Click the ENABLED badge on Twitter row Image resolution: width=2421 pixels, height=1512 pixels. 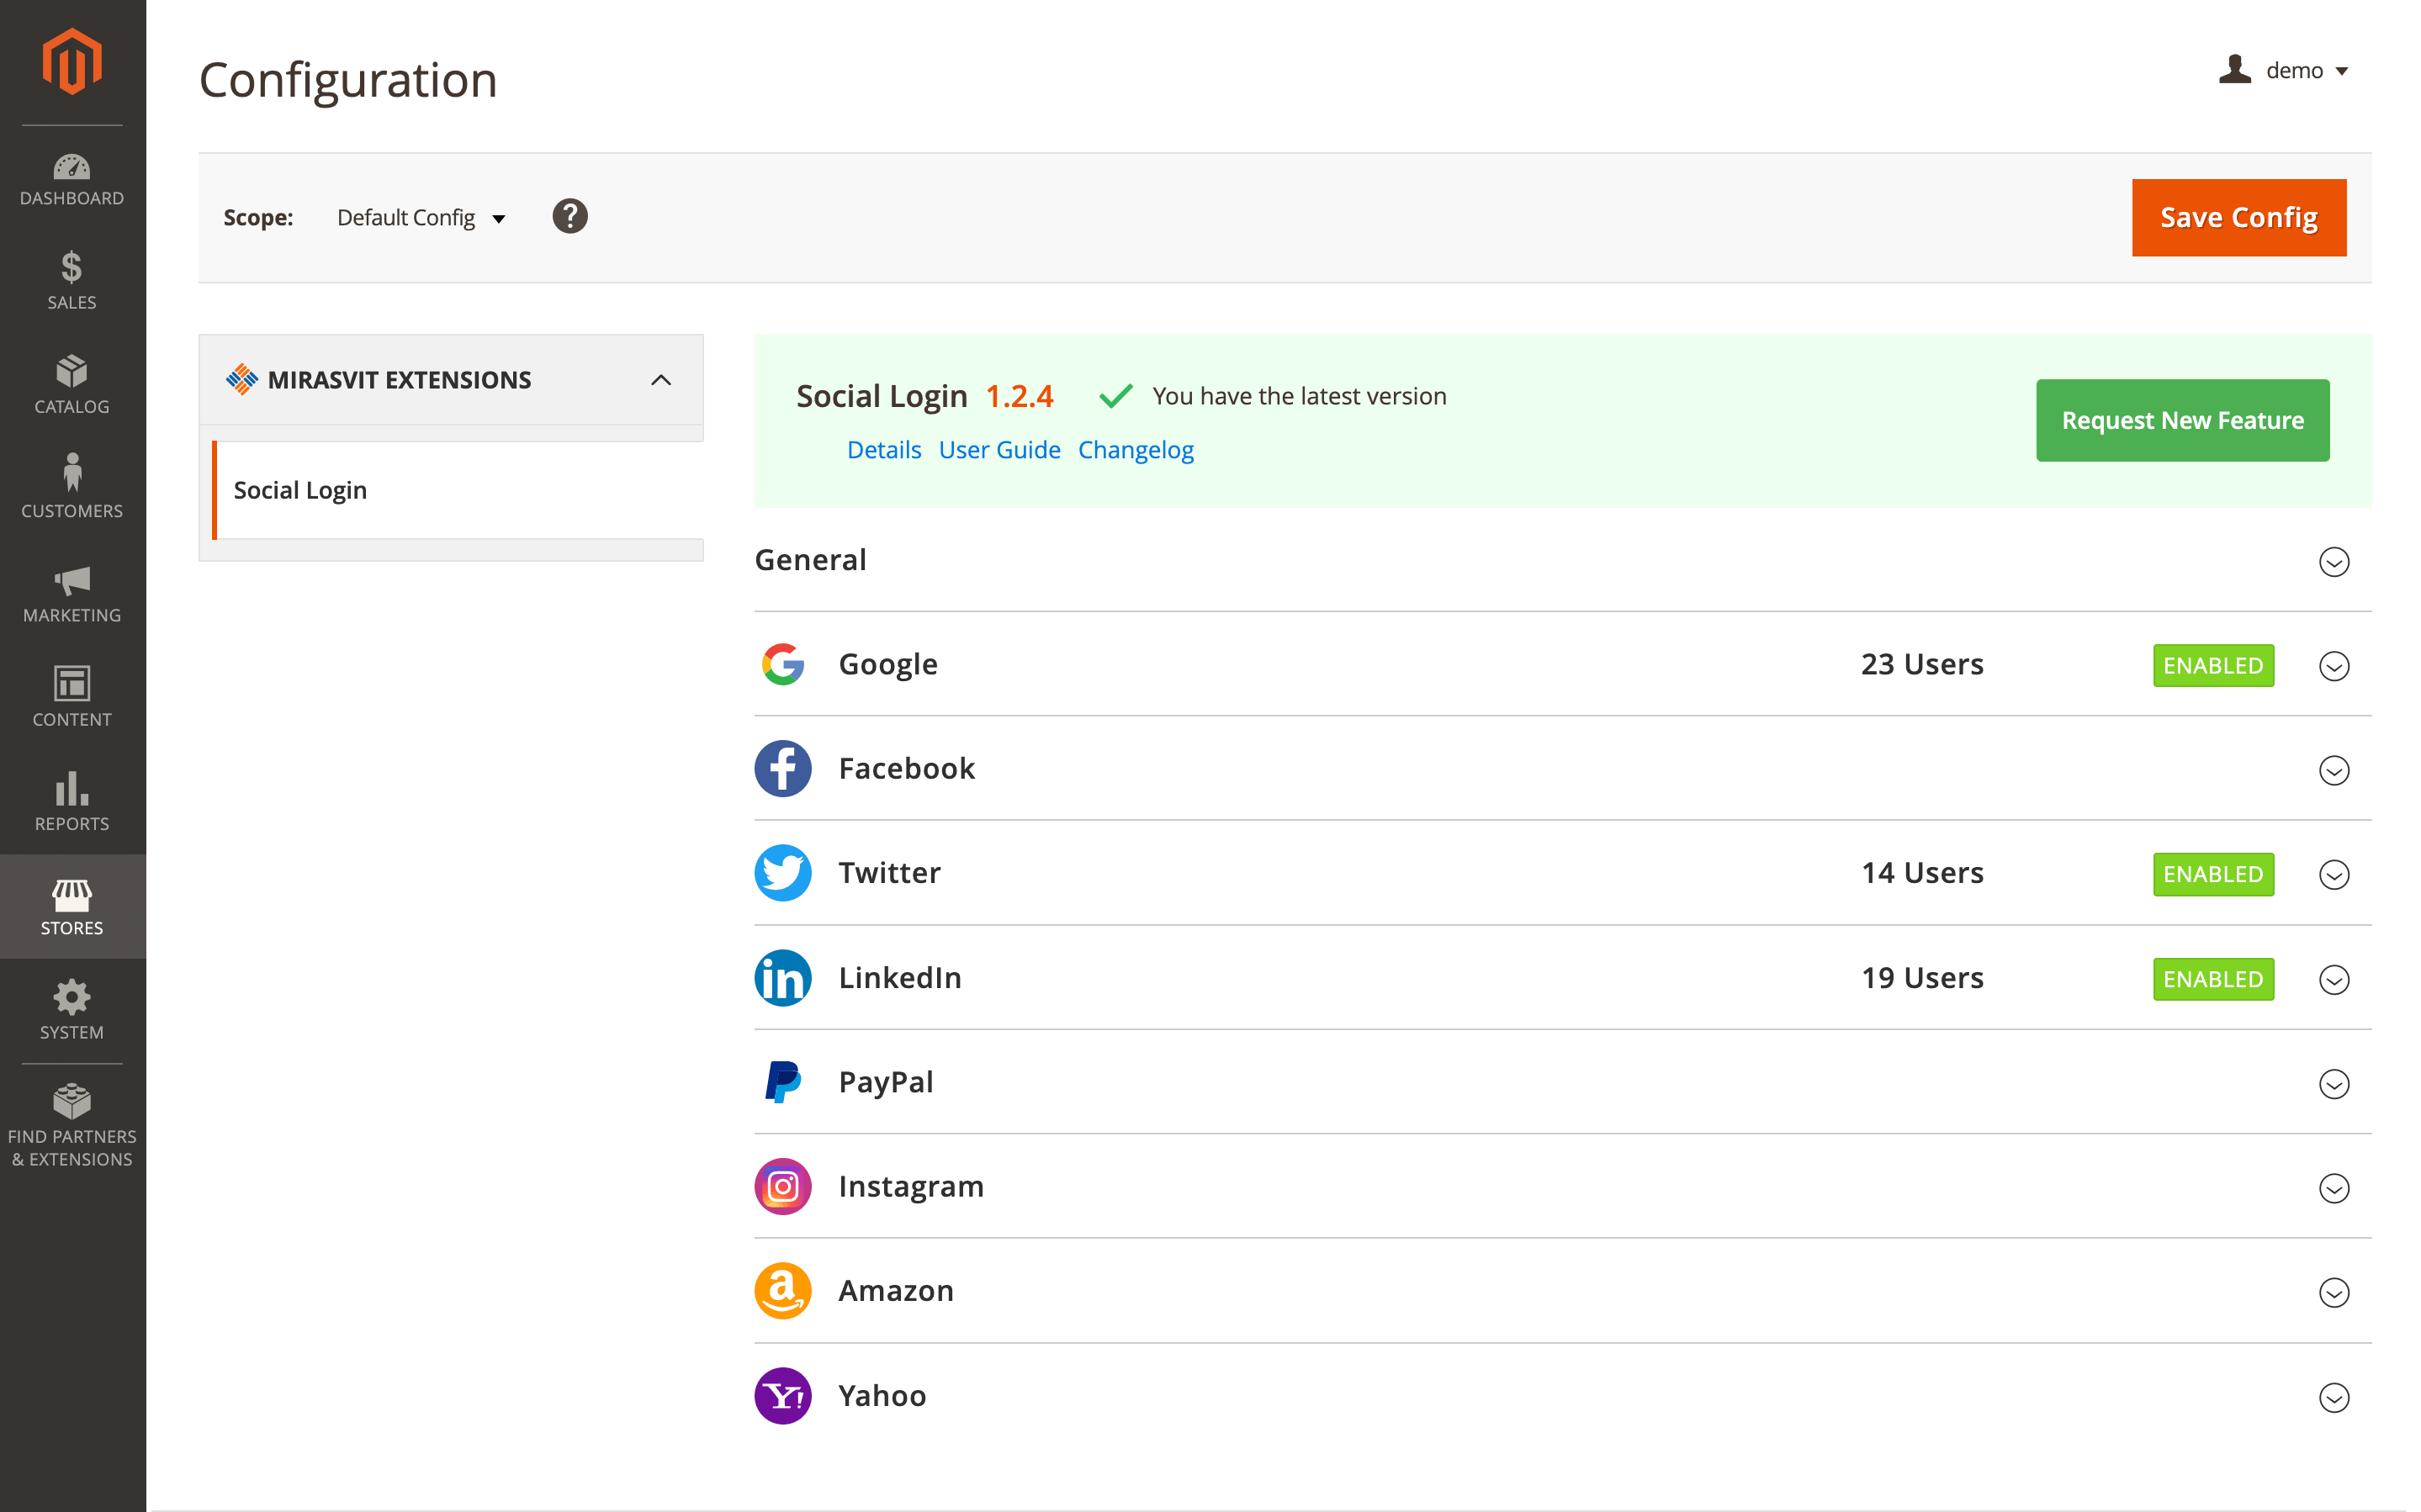[x=2212, y=874]
